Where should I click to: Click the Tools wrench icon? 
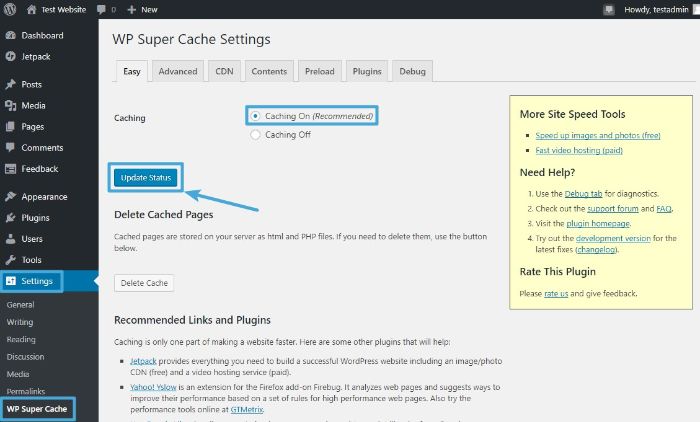(x=11, y=260)
